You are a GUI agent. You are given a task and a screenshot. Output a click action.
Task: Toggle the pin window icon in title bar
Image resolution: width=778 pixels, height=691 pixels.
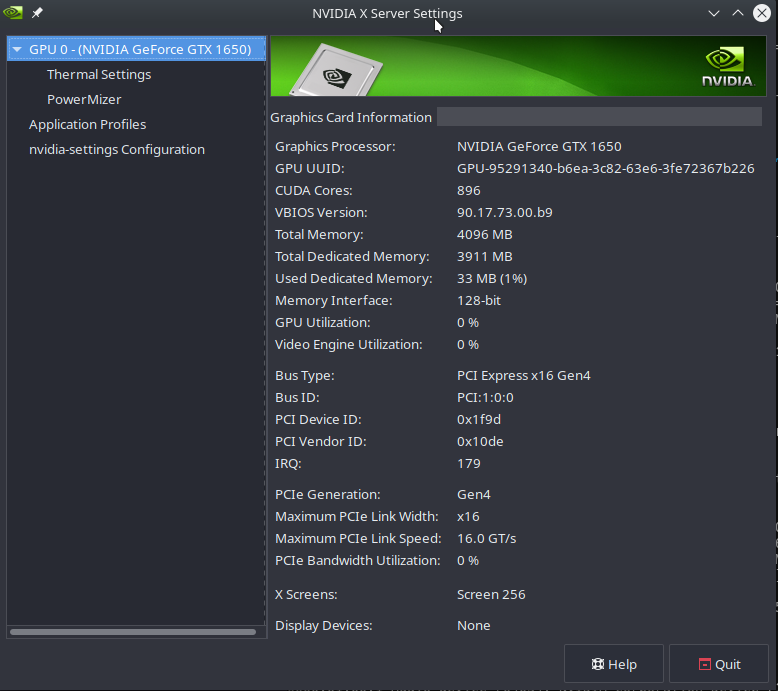[x=37, y=13]
